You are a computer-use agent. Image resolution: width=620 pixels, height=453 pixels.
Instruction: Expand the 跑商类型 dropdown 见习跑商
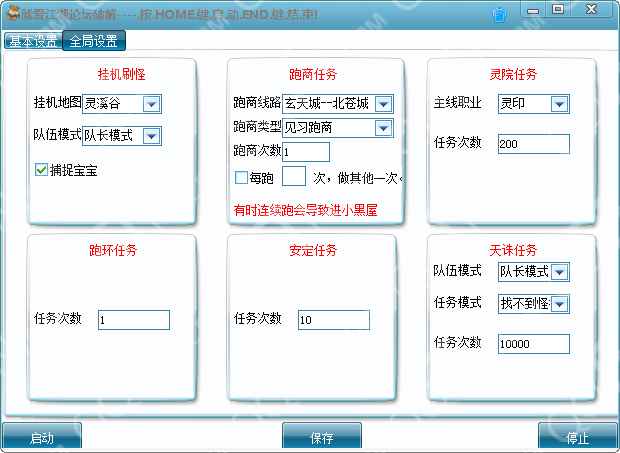coord(338,128)
